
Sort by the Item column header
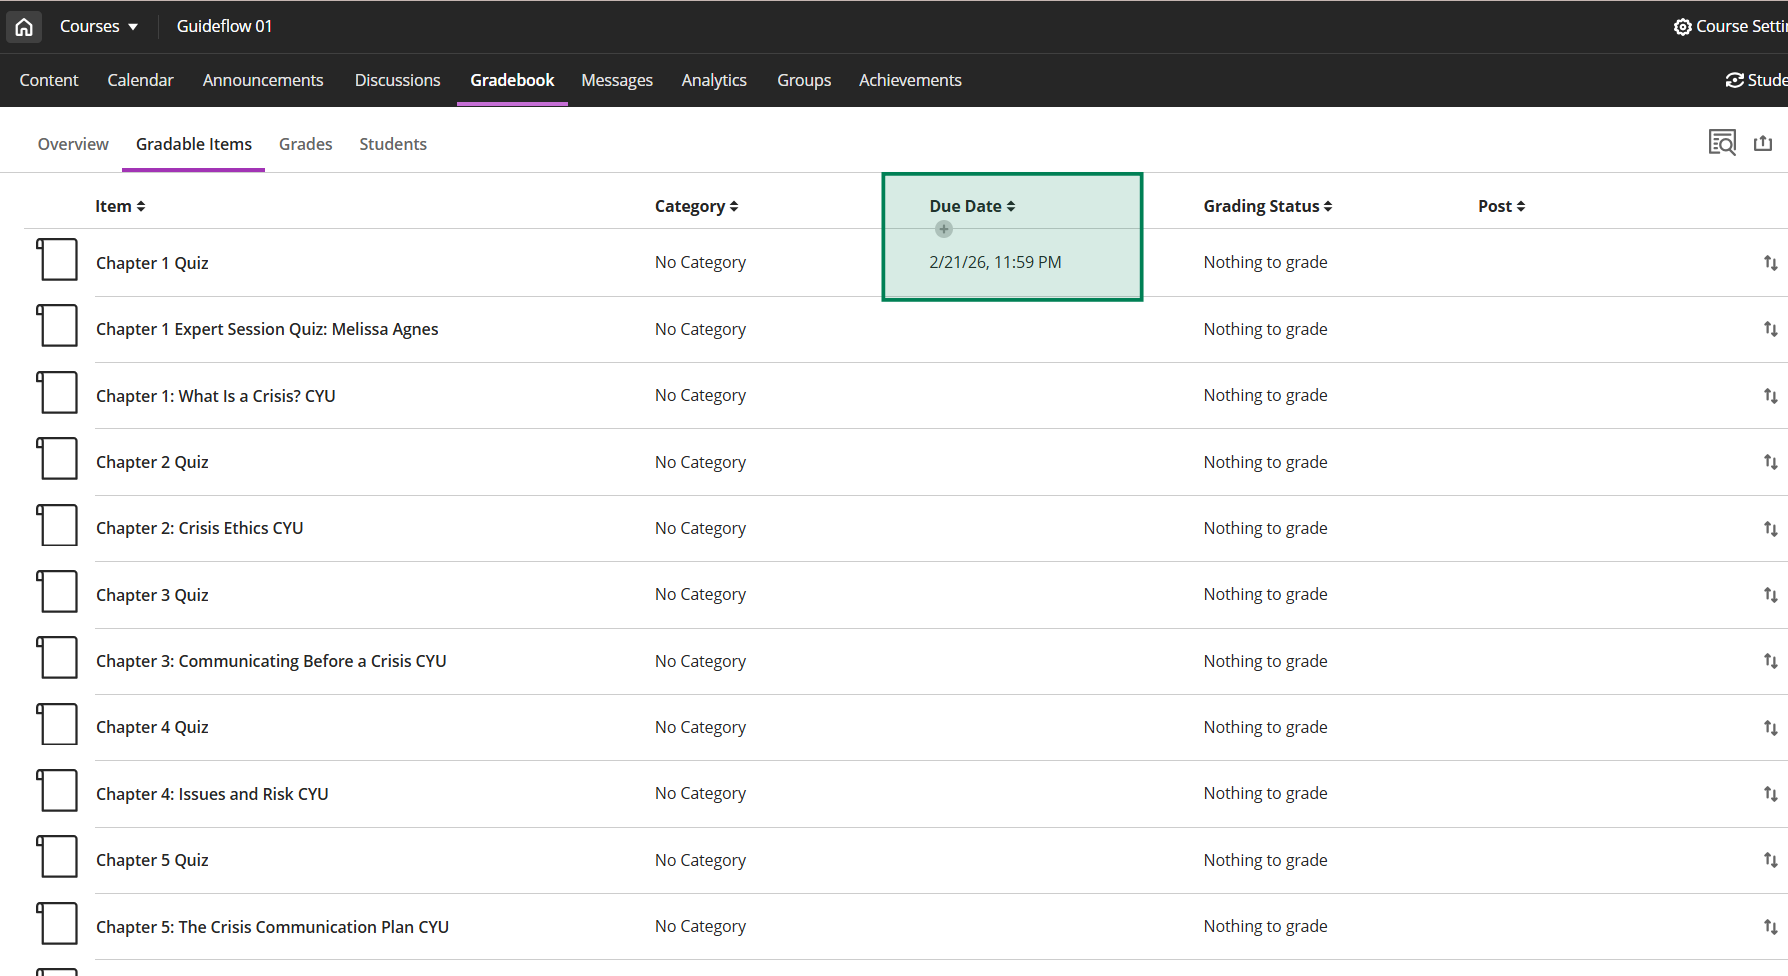tap(120, 206)
